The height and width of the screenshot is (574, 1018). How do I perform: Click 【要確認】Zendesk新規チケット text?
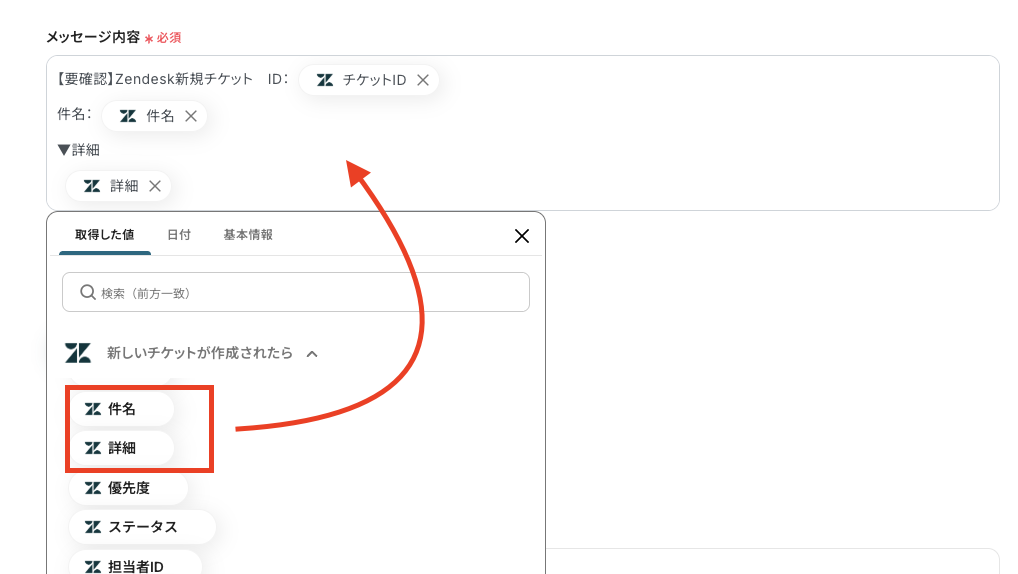[x=152, y=79]
